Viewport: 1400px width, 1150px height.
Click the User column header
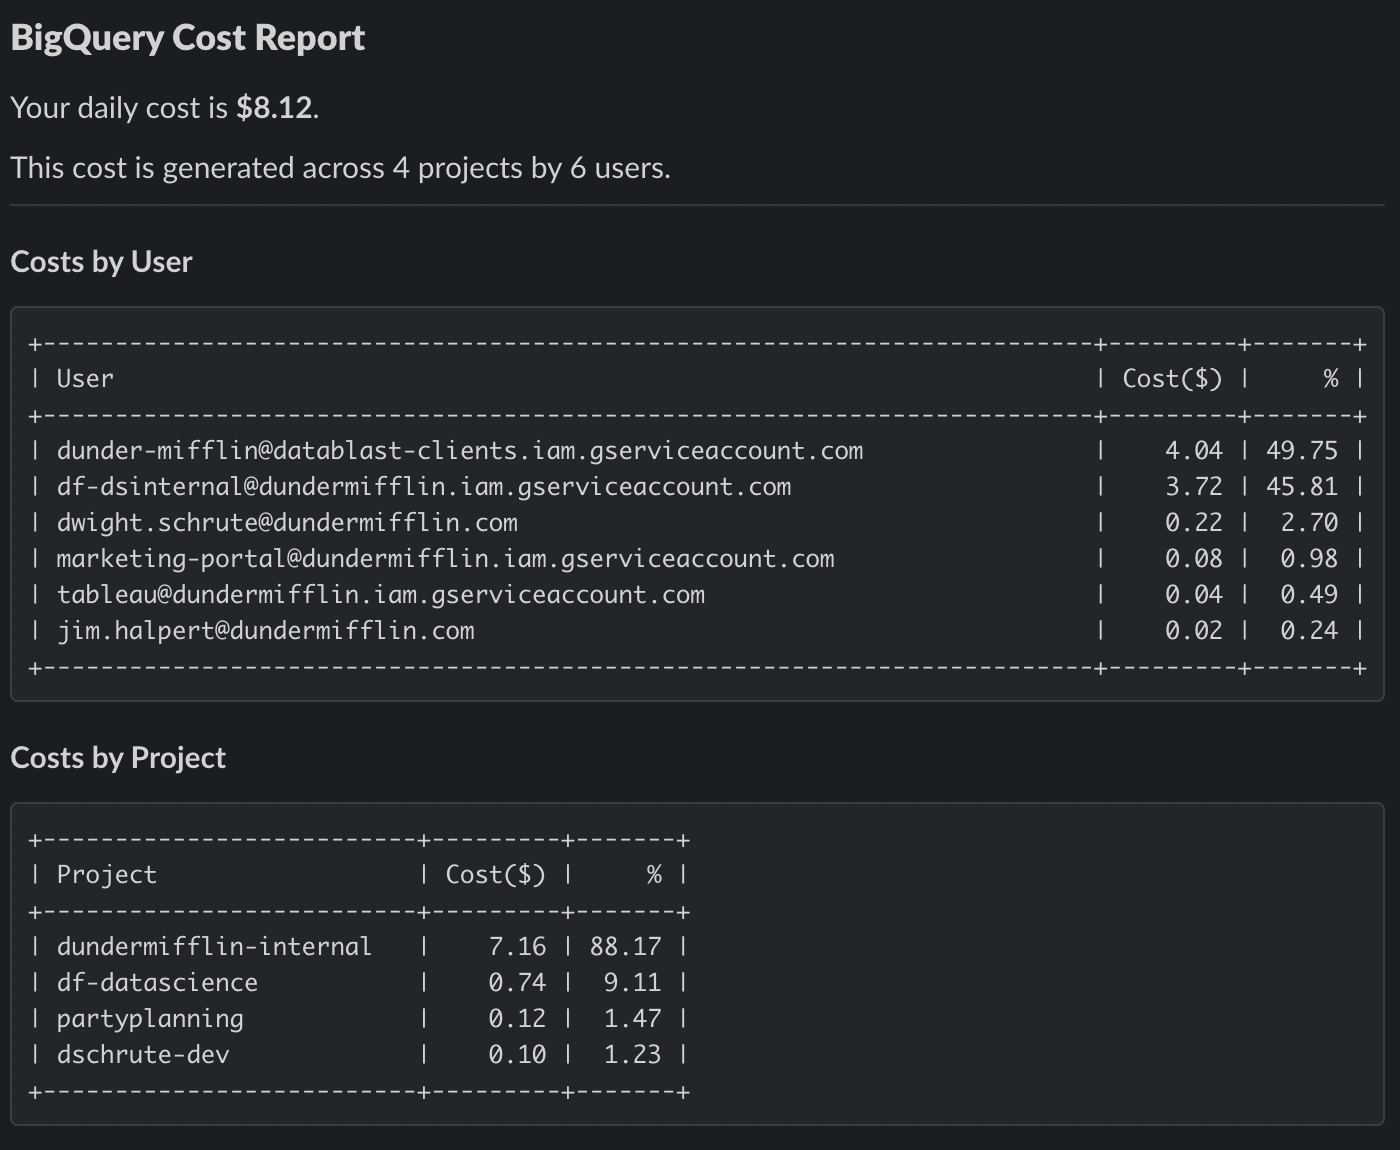tap(85, 378)
